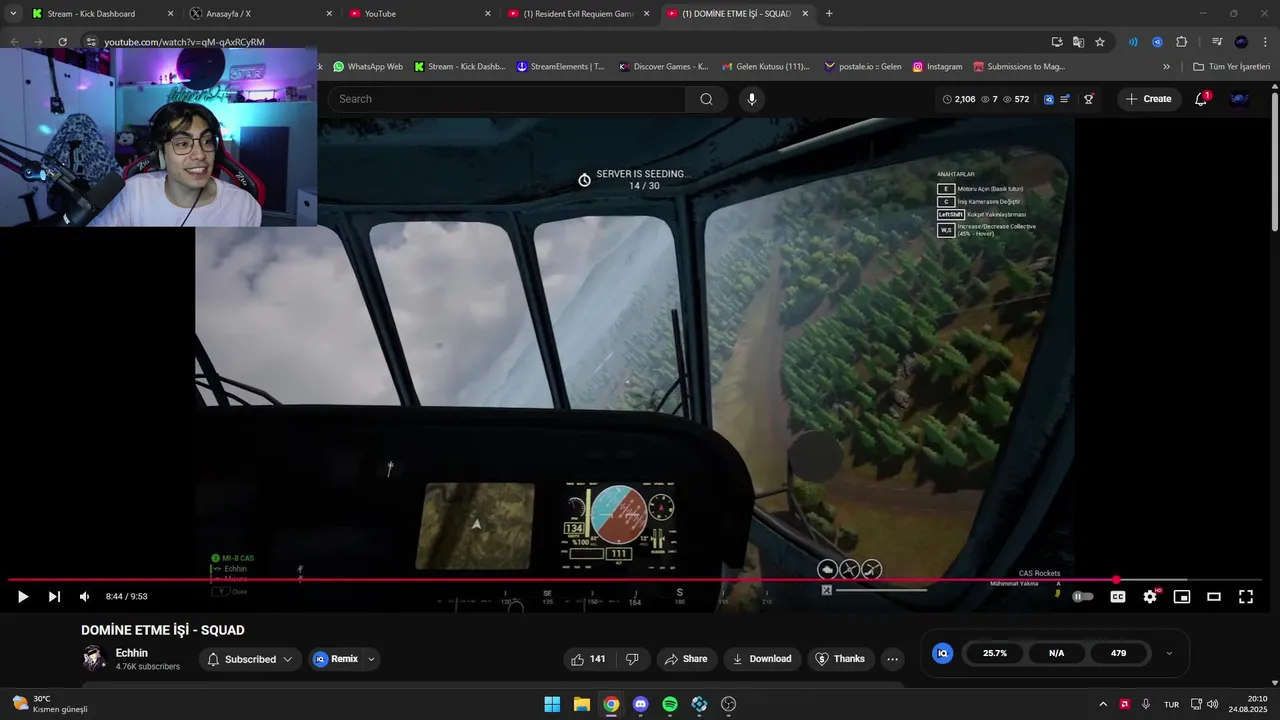Open Spotify from the taskbar
Screen dimensions: 1280x720
click(x=670, y=704)
